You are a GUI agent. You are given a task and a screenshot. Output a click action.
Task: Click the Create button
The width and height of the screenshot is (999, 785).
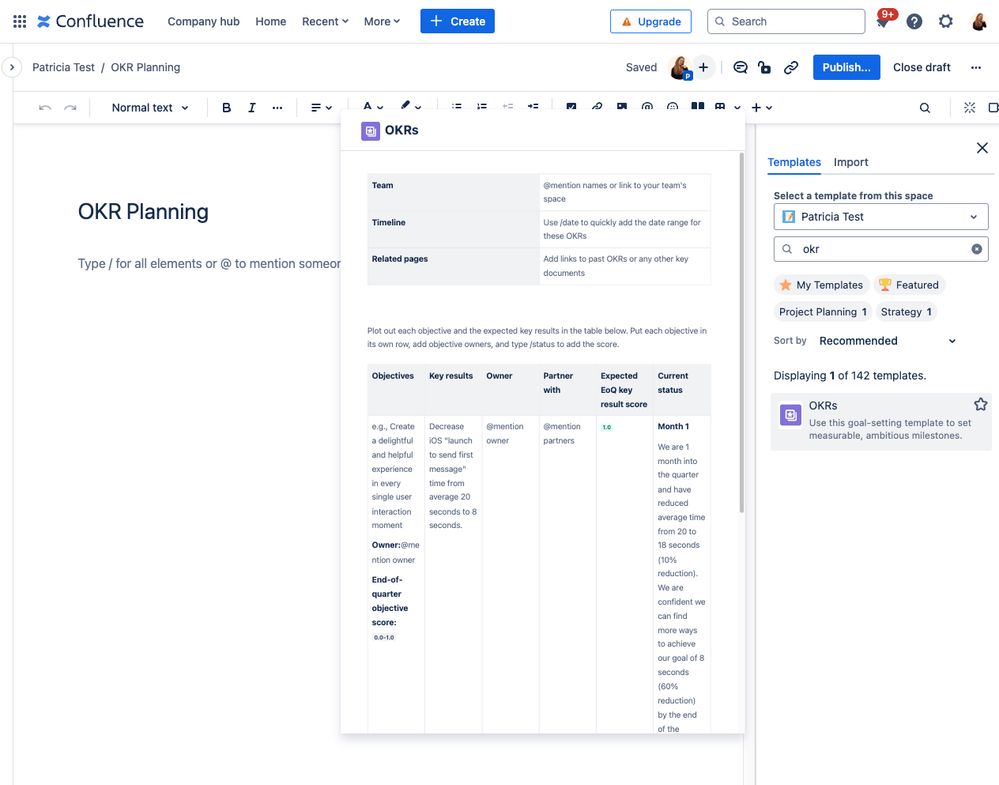tap(457, 21)
